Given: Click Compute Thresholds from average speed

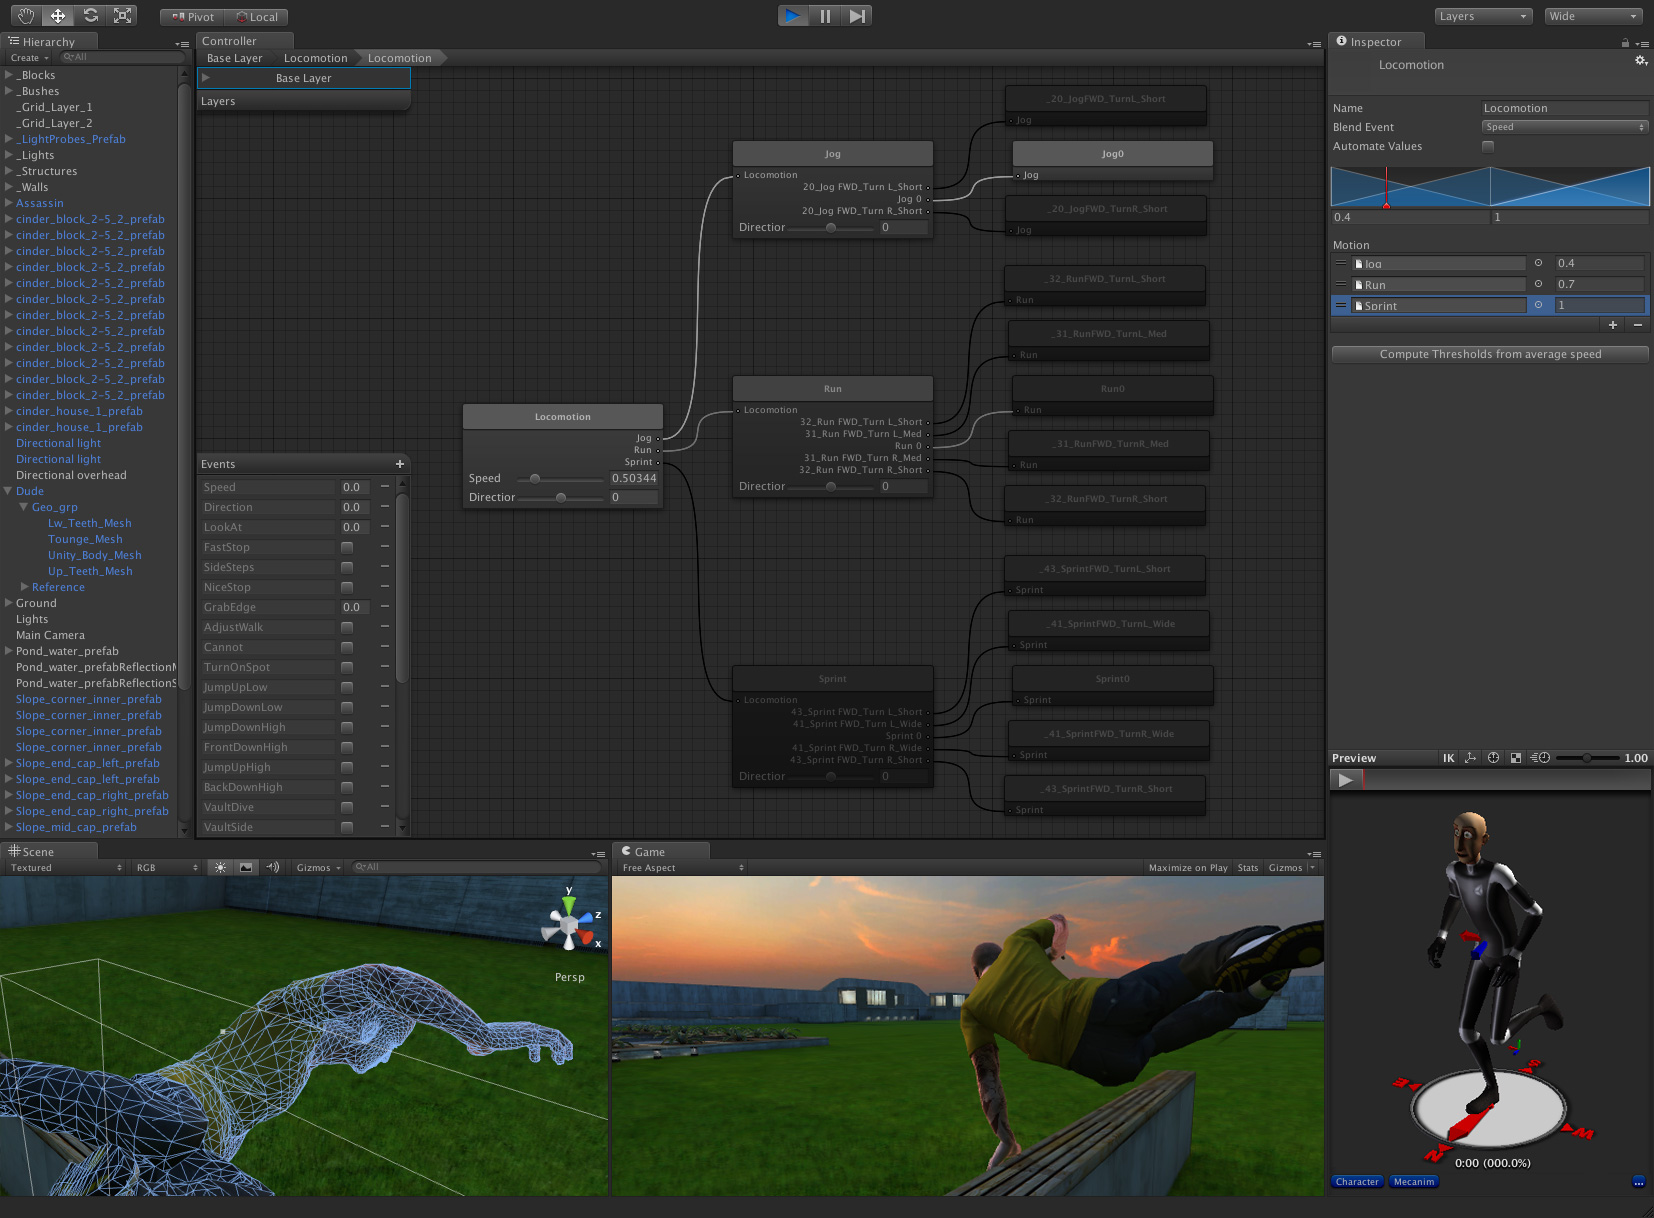Looking at the screenshot, I should [x=1490, y=354].
